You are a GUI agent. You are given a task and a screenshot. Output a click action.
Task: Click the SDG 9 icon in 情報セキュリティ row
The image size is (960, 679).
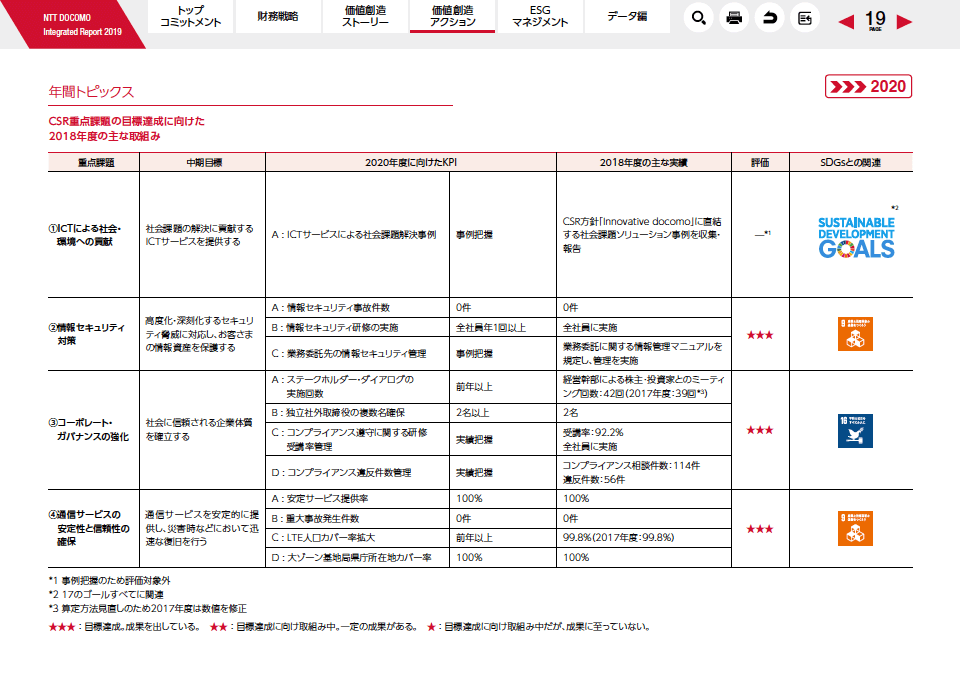coord(855,334)
